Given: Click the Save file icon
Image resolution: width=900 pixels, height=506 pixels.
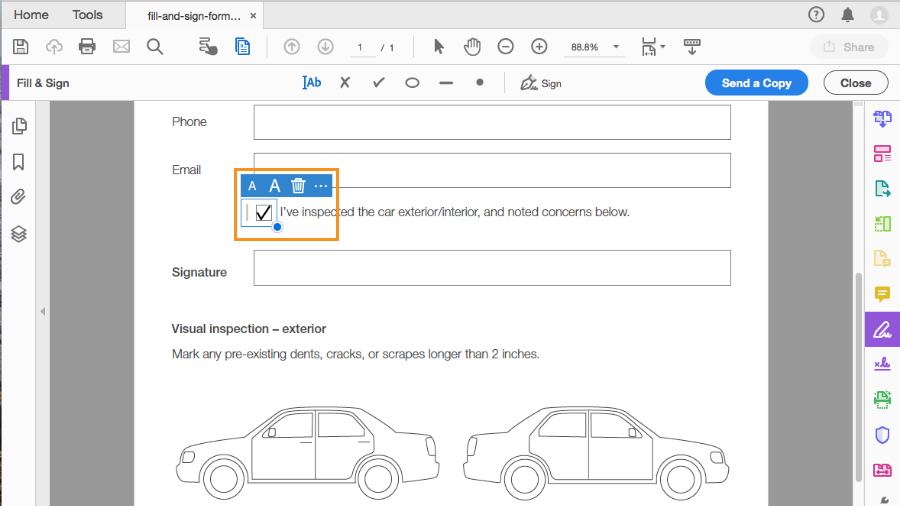Looking at the screenshot, I should click(x=21, y=47).
